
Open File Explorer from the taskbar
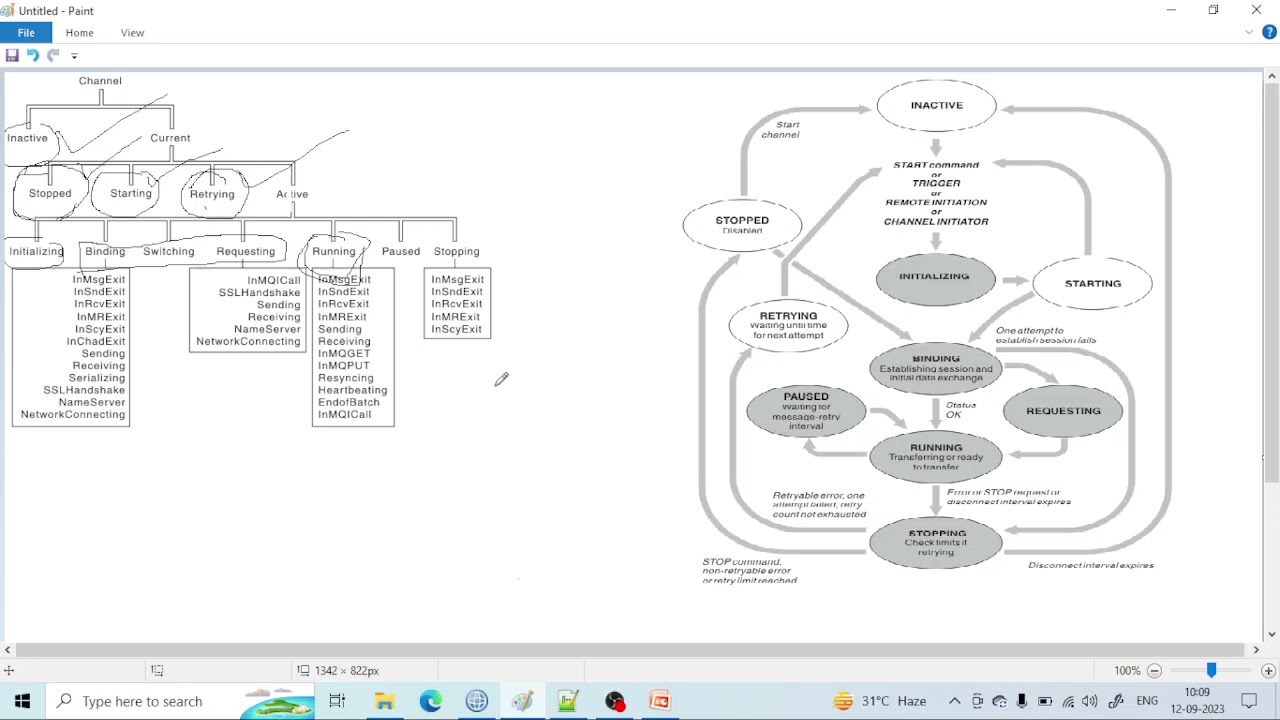coord(384,701)
